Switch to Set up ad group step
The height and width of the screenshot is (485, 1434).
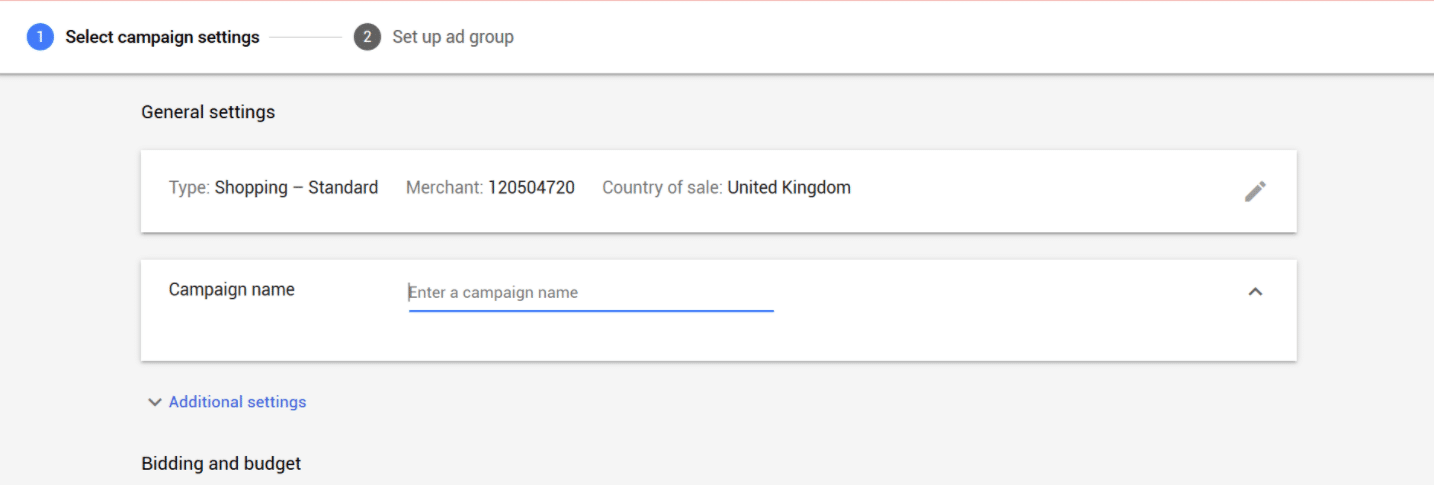(x=452, y=37)
